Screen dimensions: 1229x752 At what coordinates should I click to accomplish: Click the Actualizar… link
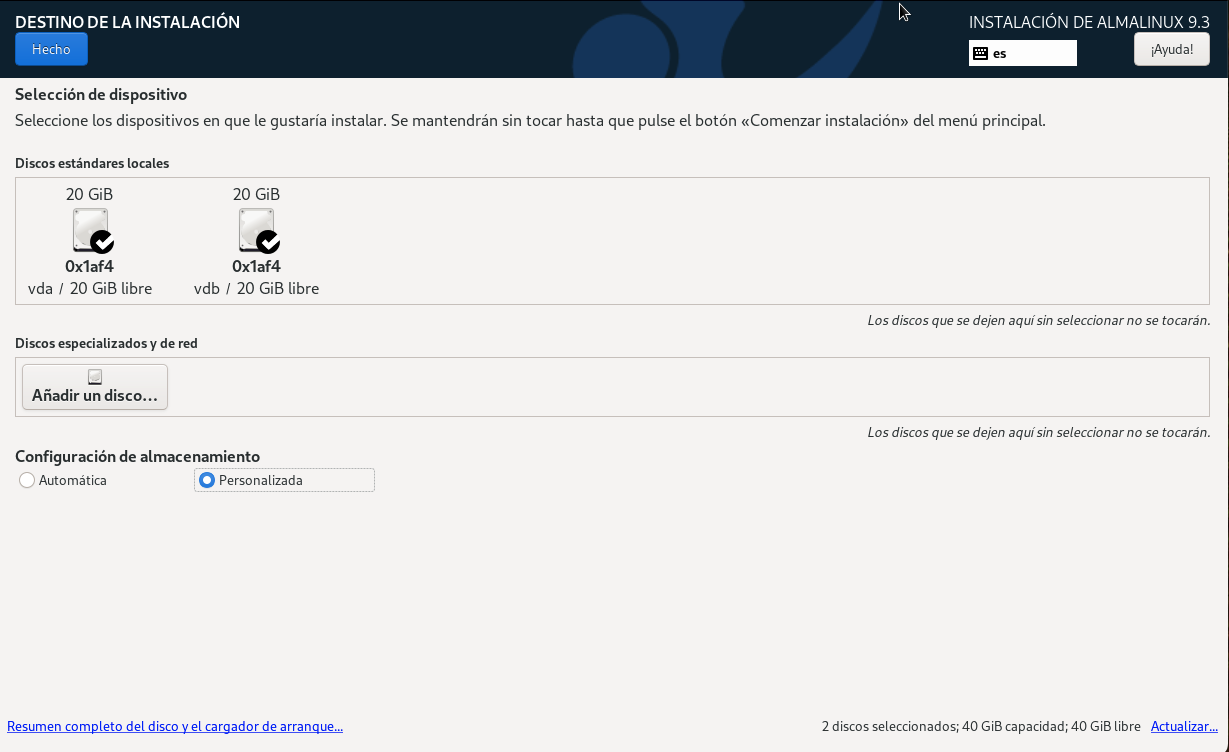coord(1184,726)
